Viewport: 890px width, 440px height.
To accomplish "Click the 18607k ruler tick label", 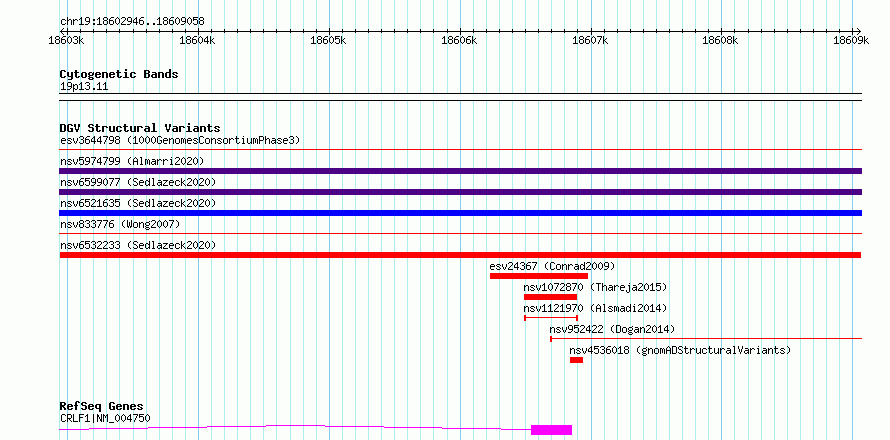I will click(590, 40).
